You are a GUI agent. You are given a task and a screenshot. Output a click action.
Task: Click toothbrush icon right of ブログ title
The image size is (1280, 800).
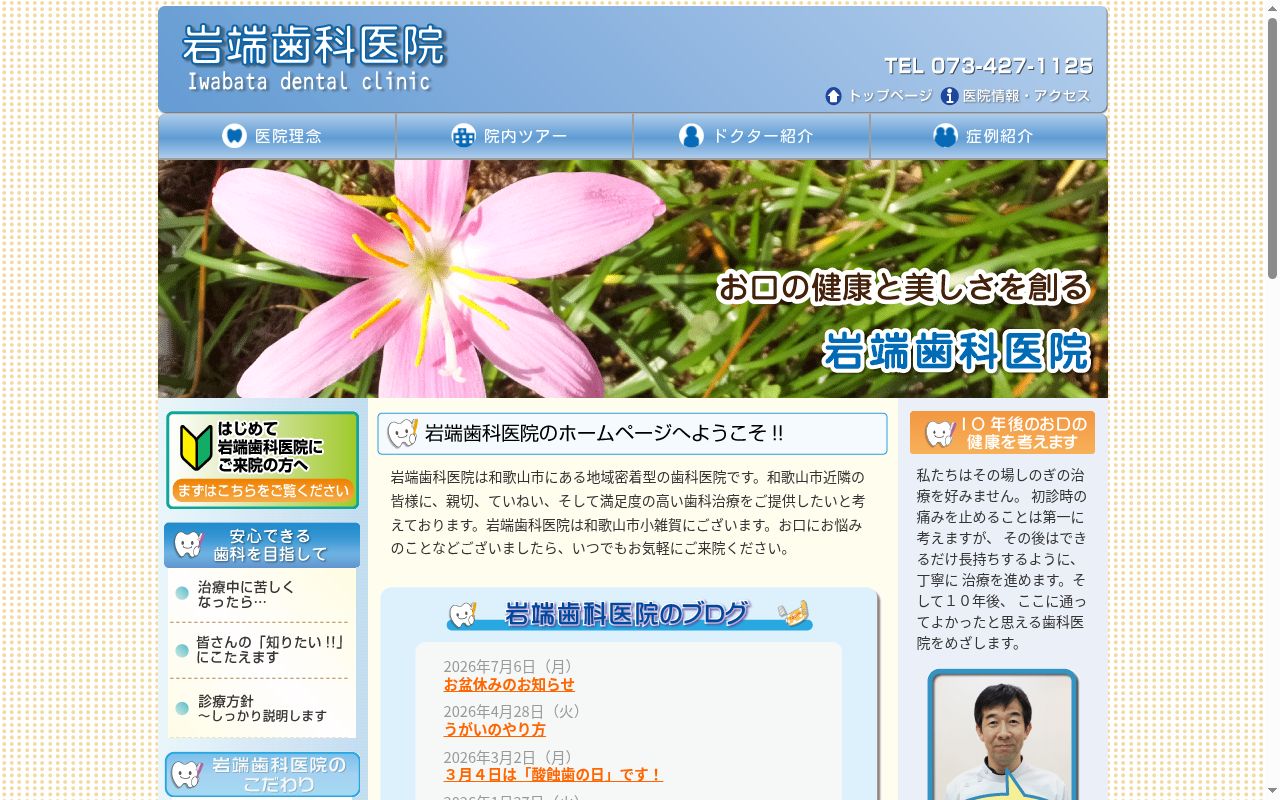coord(795,613)
